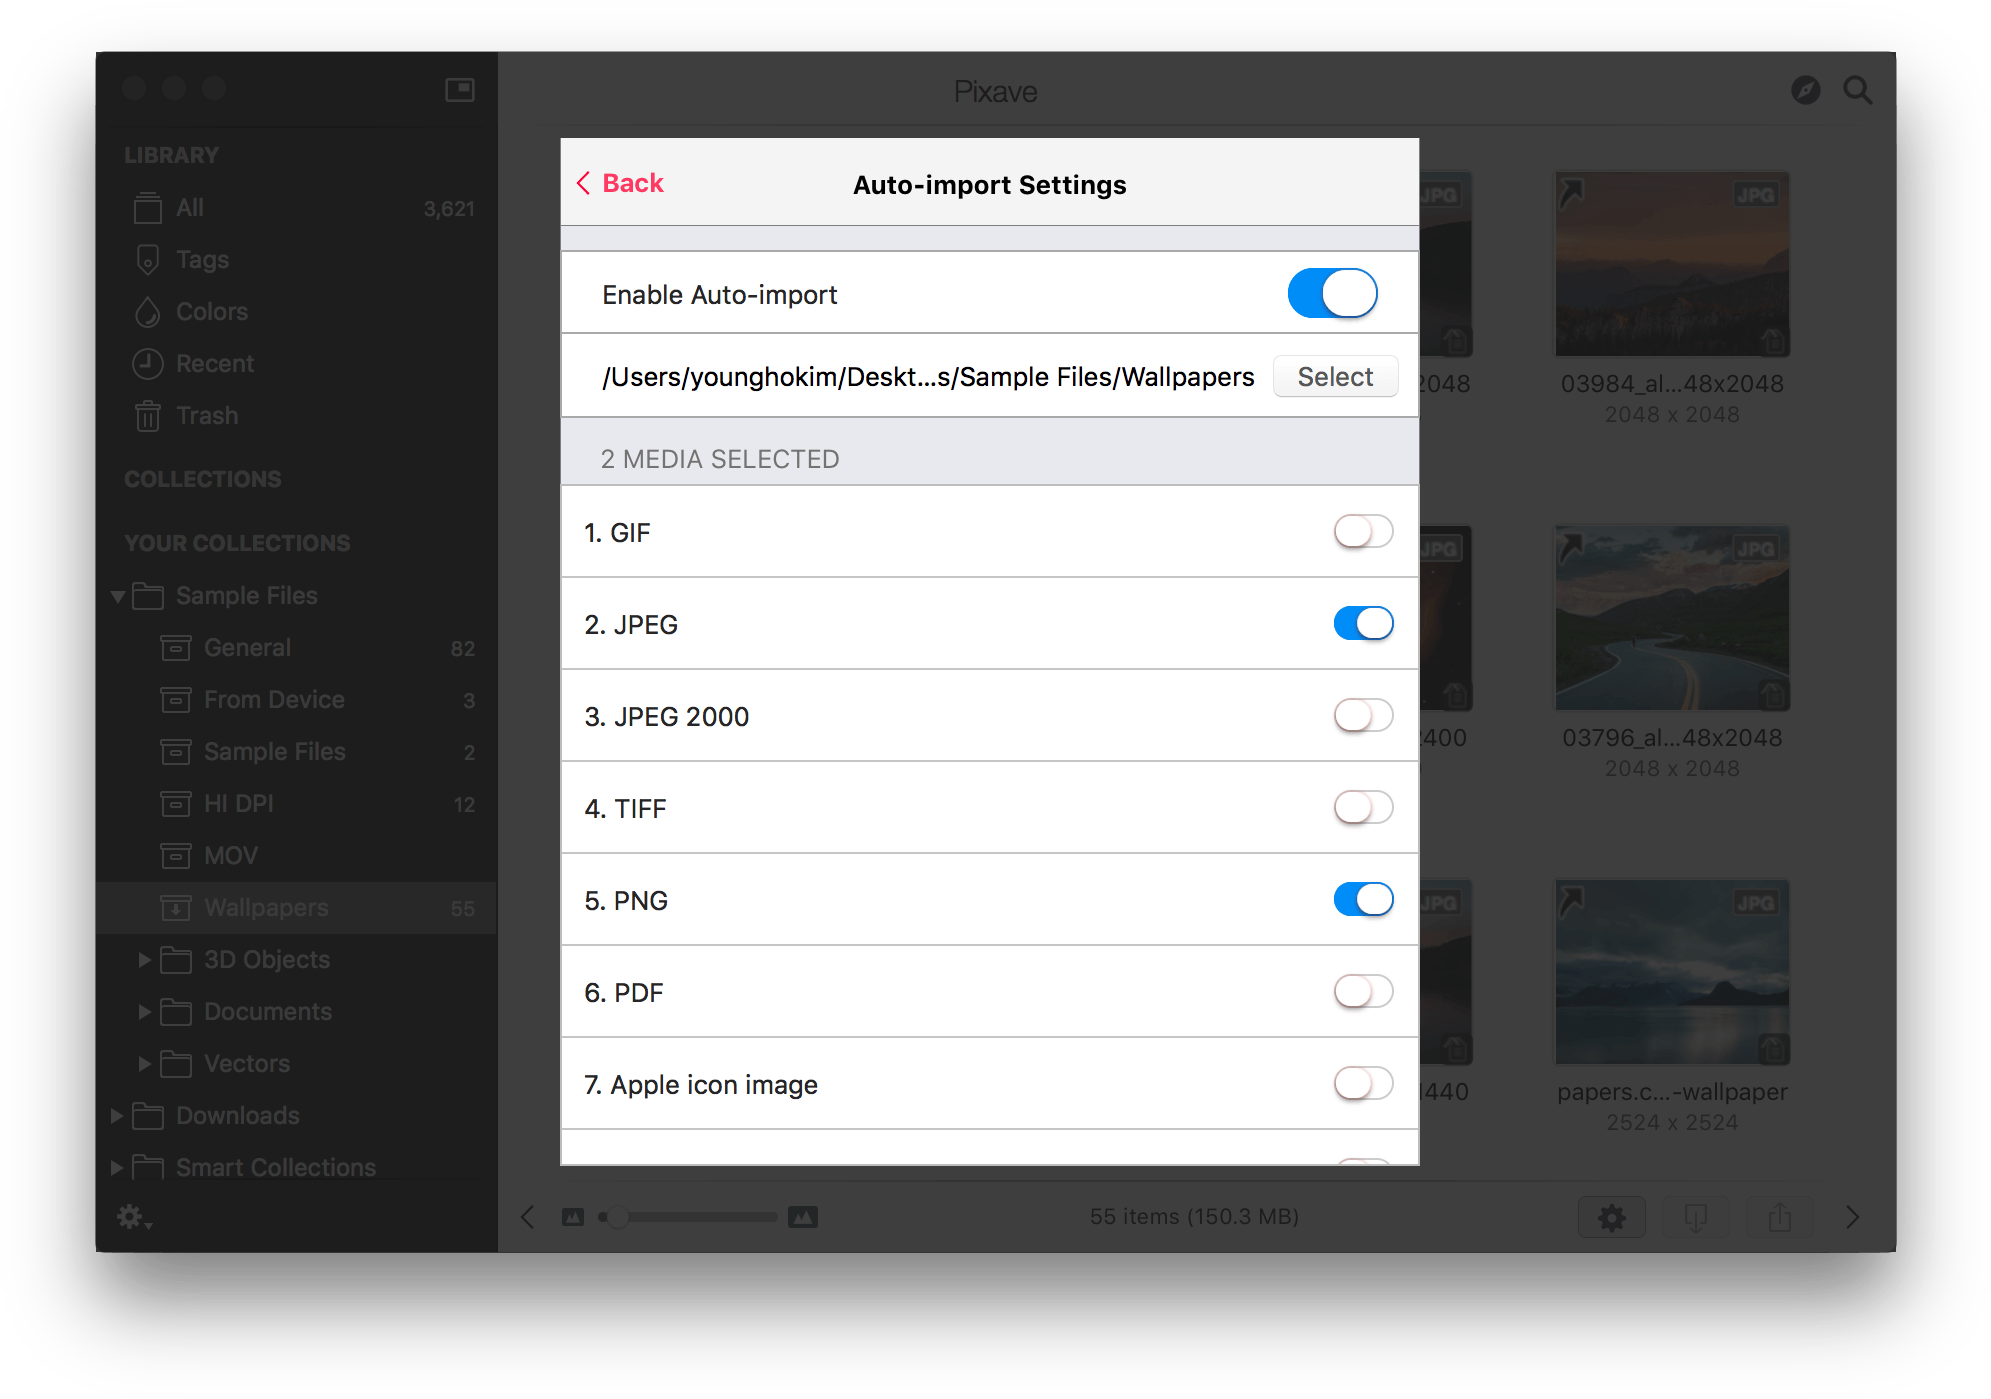Toggle the Enable Auto-import switch
Image resolution: width=1991 pixels, height=1399 pixels.
tap(1332, 294)
